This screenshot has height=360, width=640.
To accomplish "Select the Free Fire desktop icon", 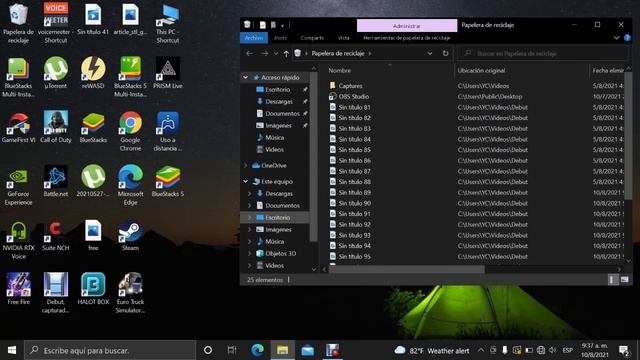I will tap(18, 289).
